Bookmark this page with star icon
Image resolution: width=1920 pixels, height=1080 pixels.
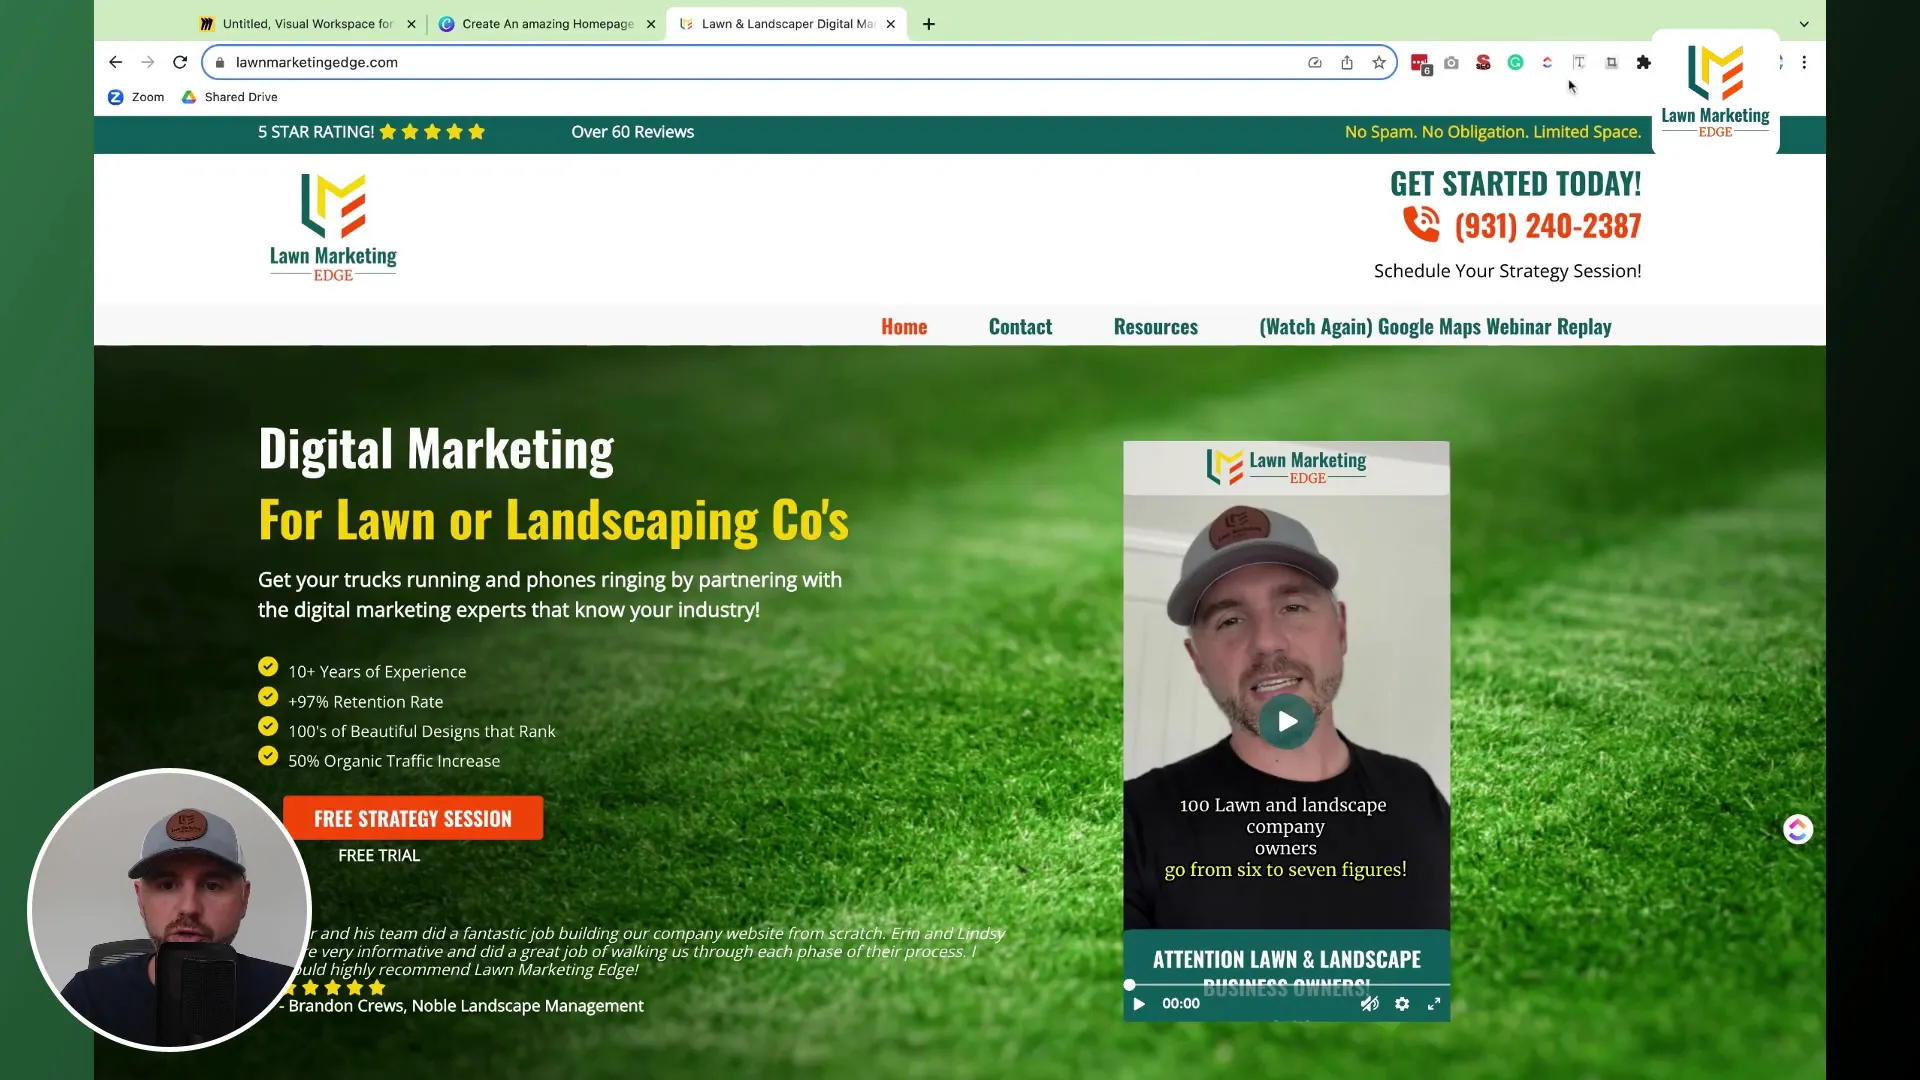click(1379, 62)
